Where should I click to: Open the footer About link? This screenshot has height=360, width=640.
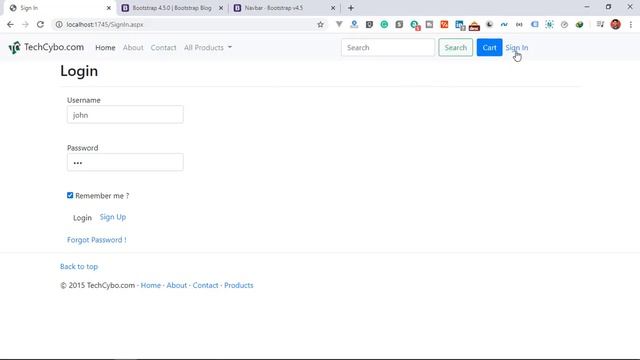click(176, 285)
